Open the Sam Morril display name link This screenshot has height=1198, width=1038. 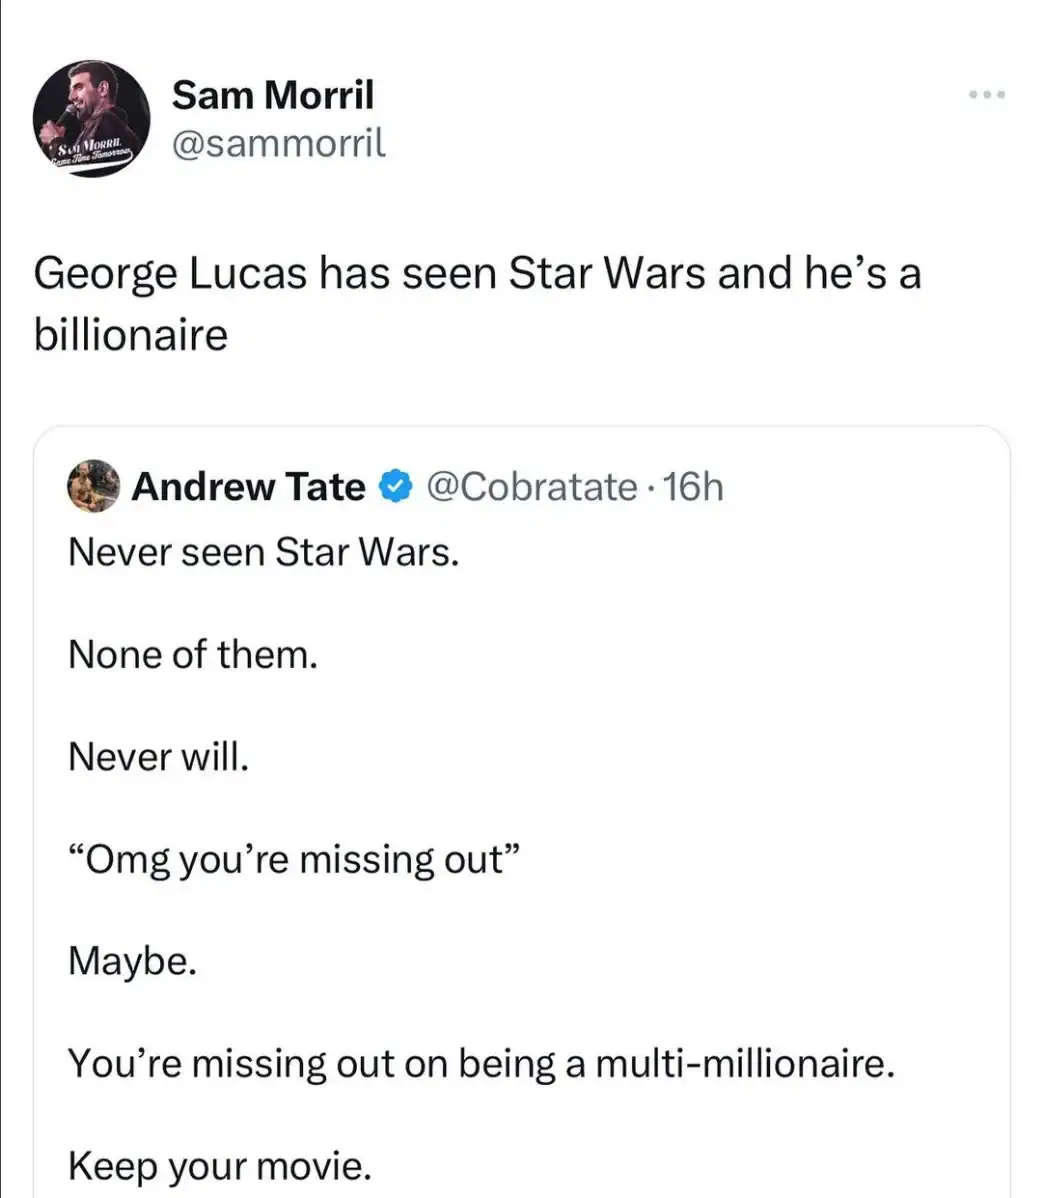pyautogui.click(x=272, y=95)
